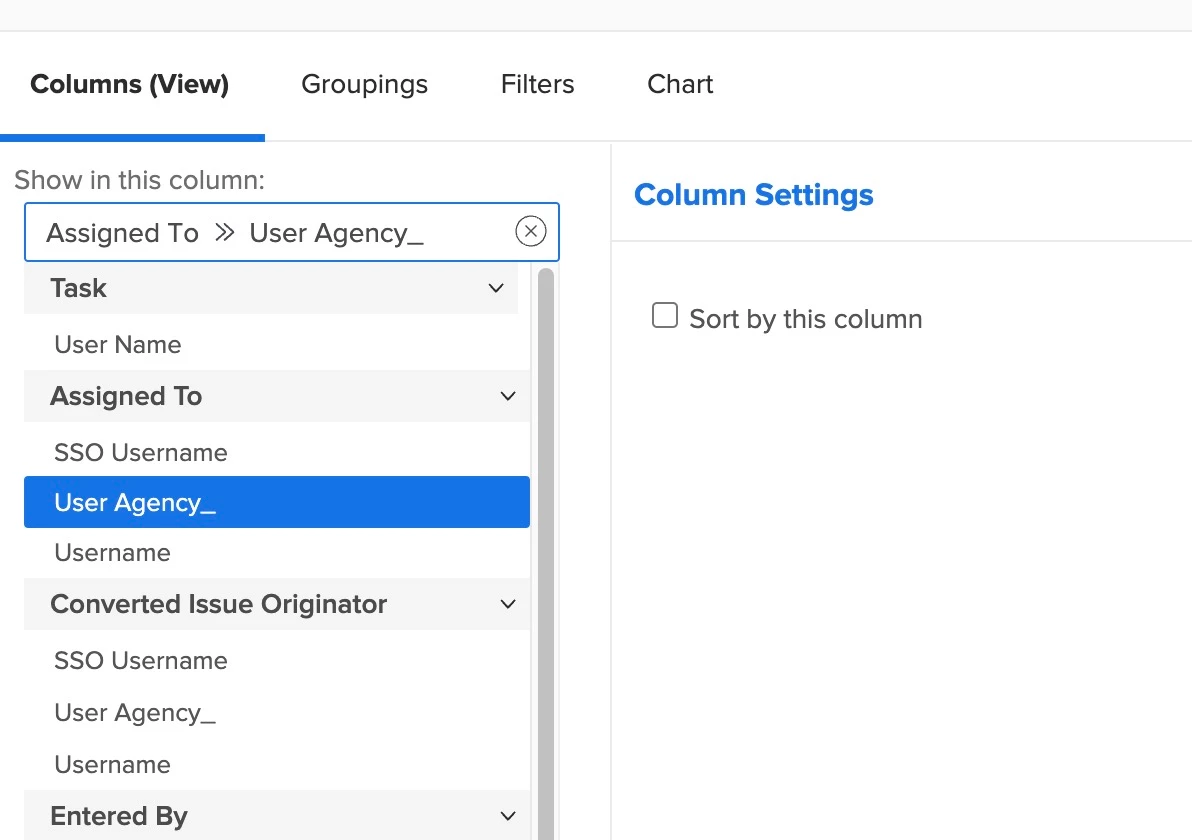
Task: Pick highlighted User Agency_ under Assigned To
Action: click(135, 502)
